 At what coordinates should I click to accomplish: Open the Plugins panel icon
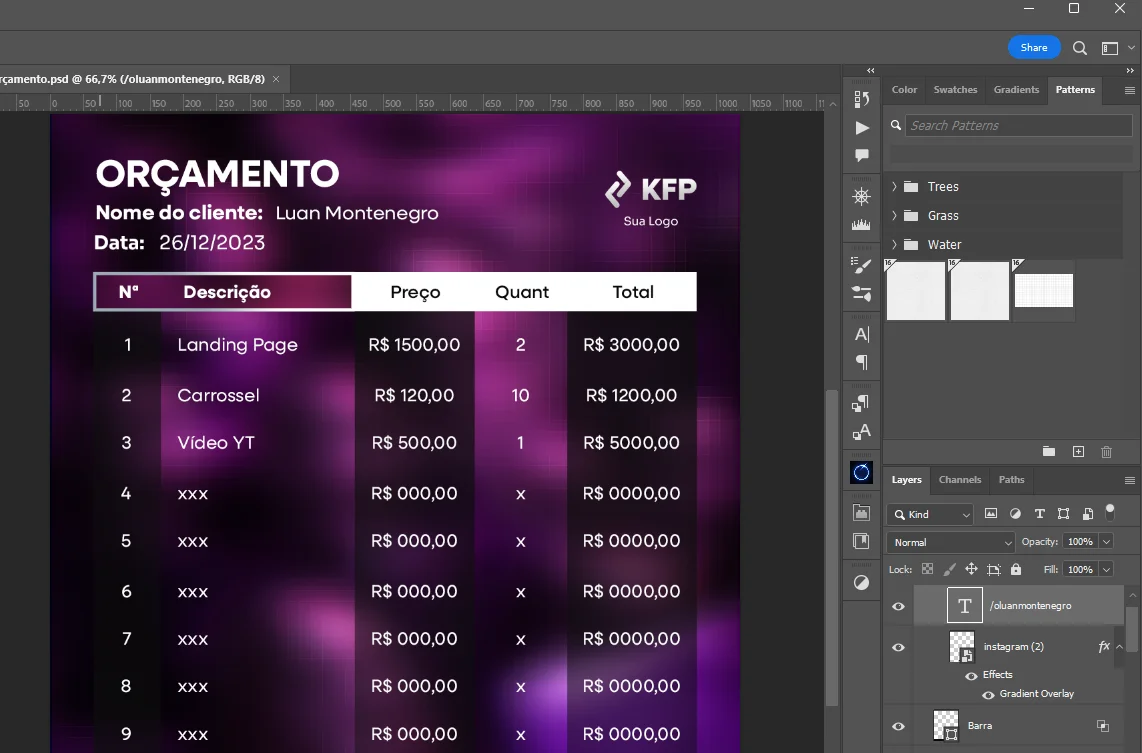862,513
